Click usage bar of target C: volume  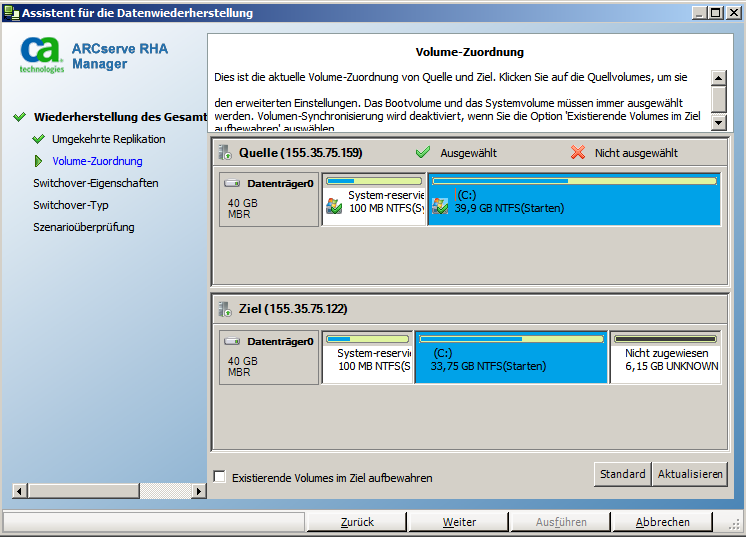(511, 339)
